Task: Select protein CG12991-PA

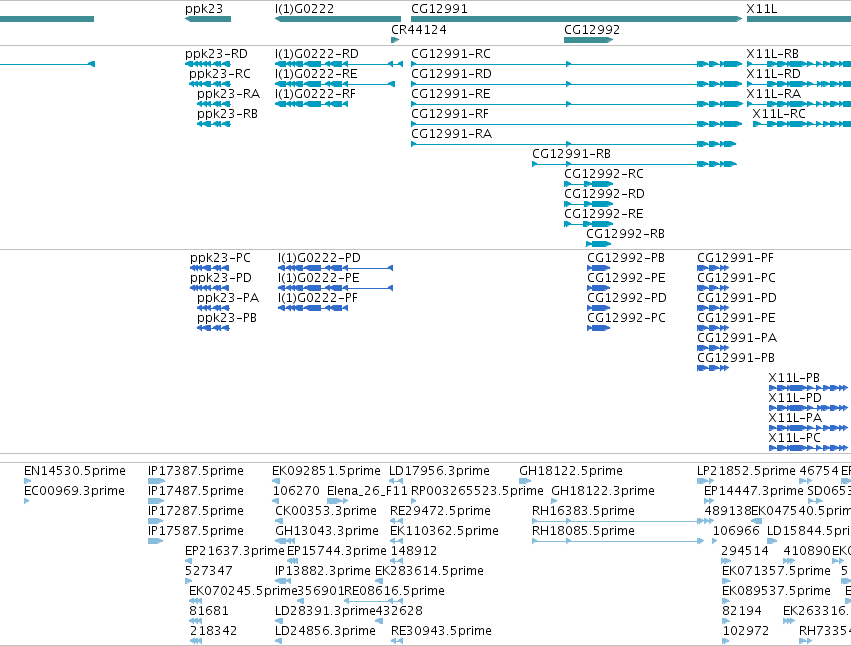Action: pos(737,338)
